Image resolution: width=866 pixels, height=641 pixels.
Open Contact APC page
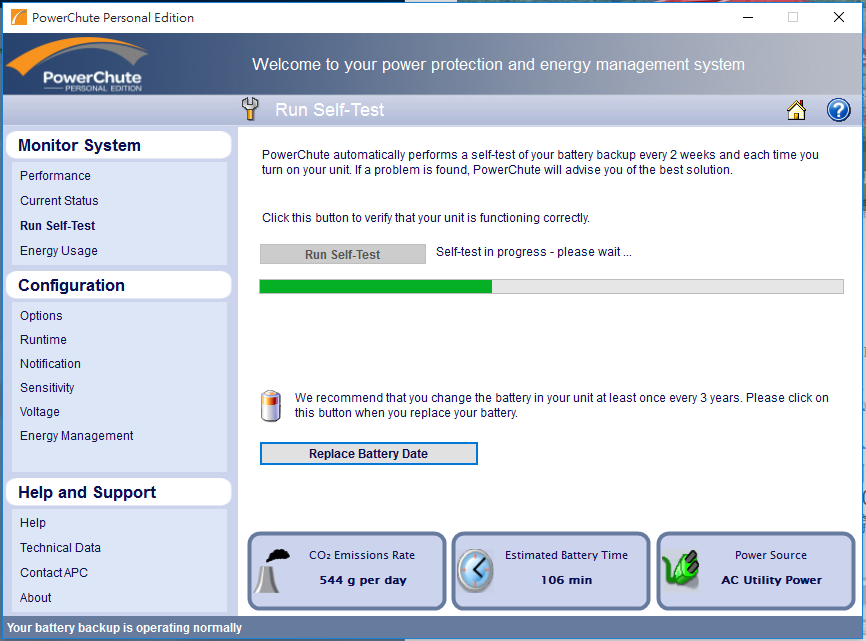pos(54,573)
